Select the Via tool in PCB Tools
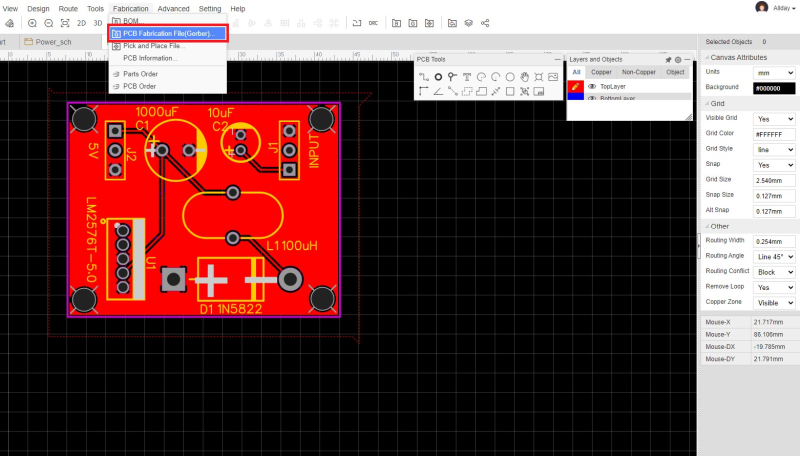 pos(452,77)
